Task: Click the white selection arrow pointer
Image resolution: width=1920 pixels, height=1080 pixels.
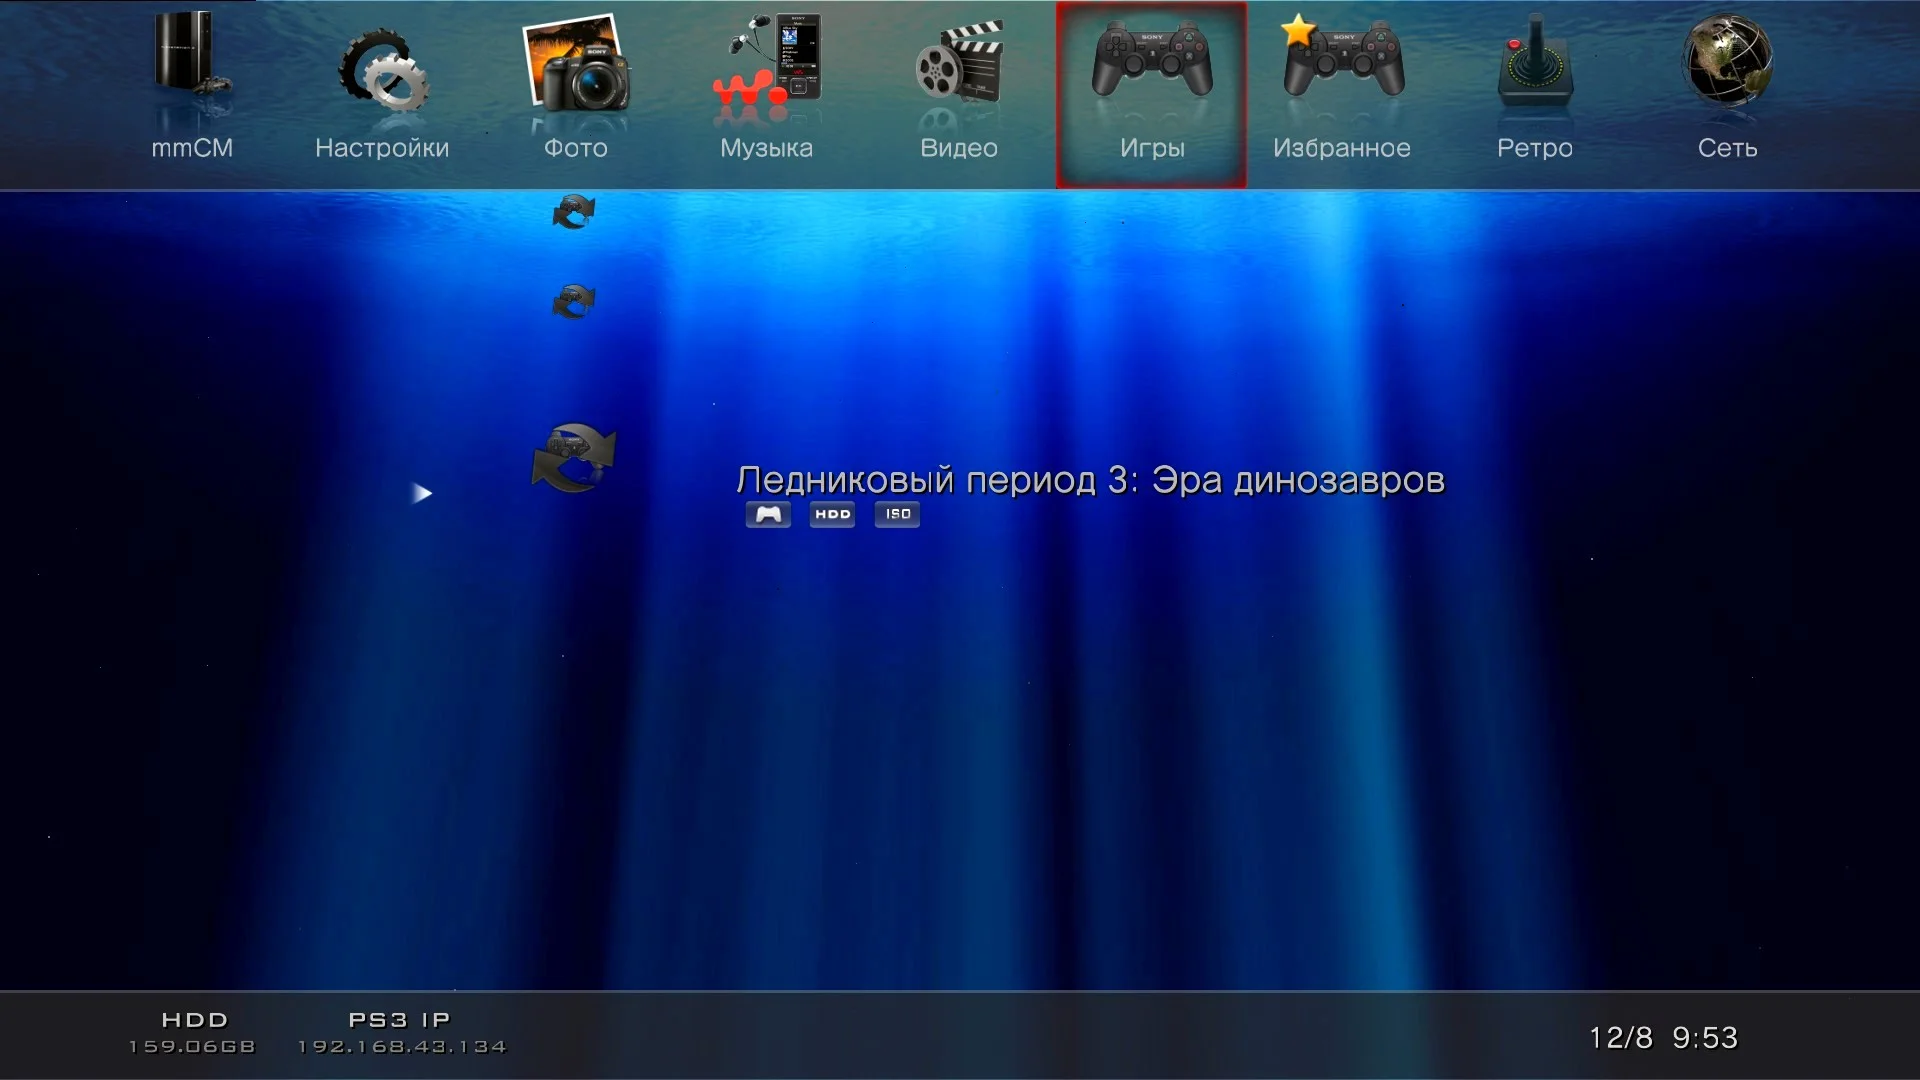Action: 422,493
